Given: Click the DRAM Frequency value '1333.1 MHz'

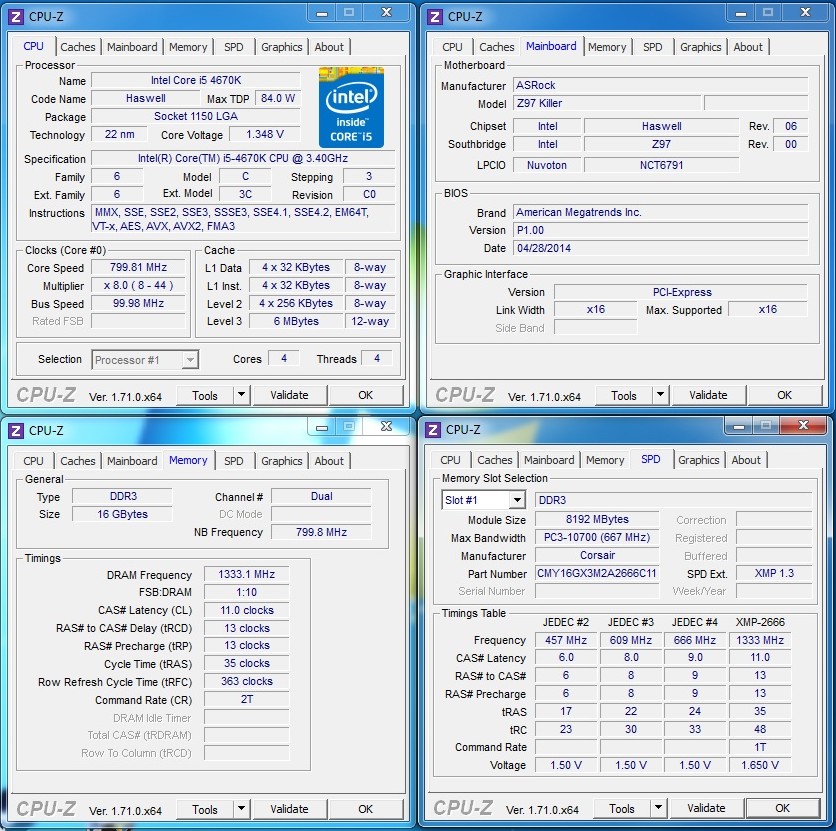Looking at the screenshot, I should pyautogui.click(x=246, y=574).
